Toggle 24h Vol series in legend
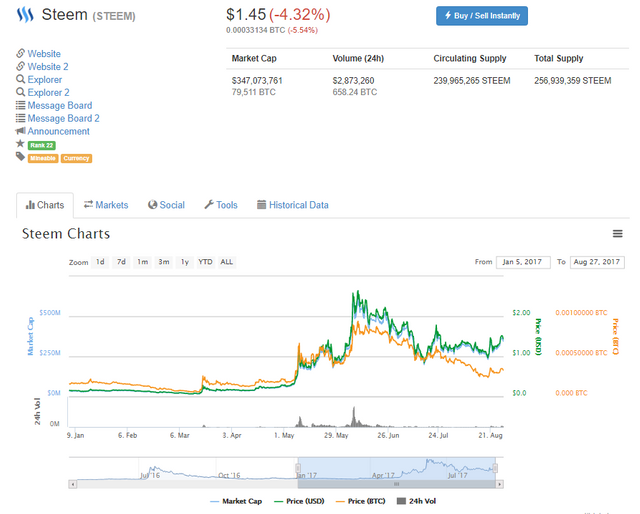640x514 pixels. pos(417,501)
